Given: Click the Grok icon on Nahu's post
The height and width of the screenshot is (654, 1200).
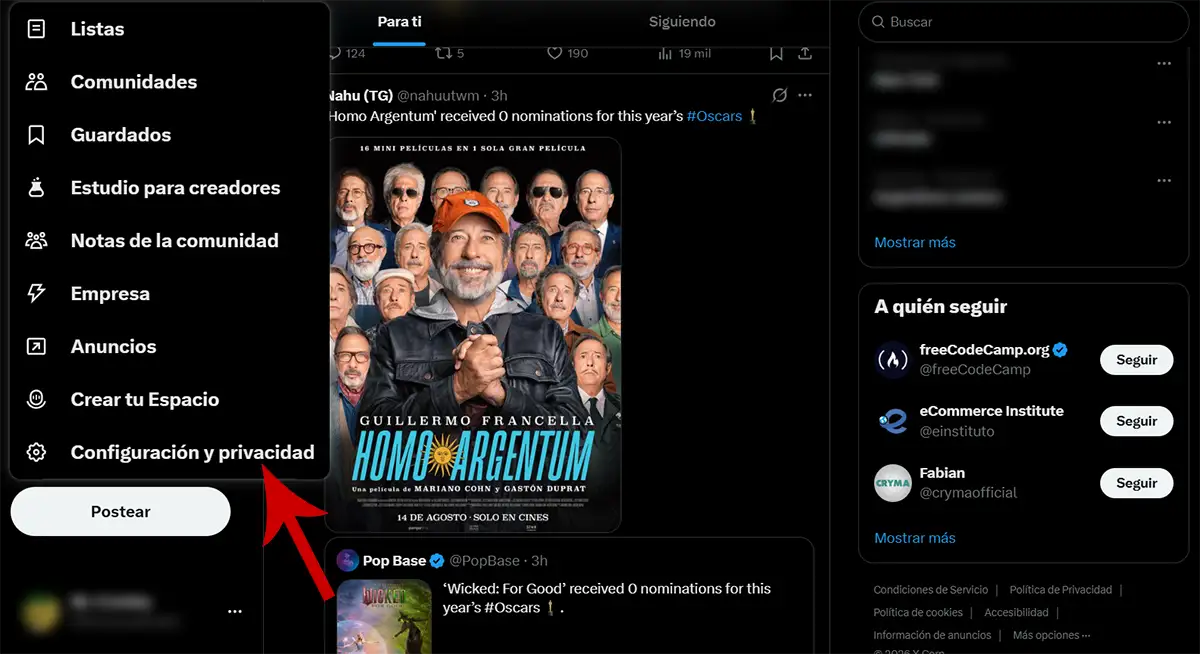Looking at the screenshot, I should click(780, 95).
